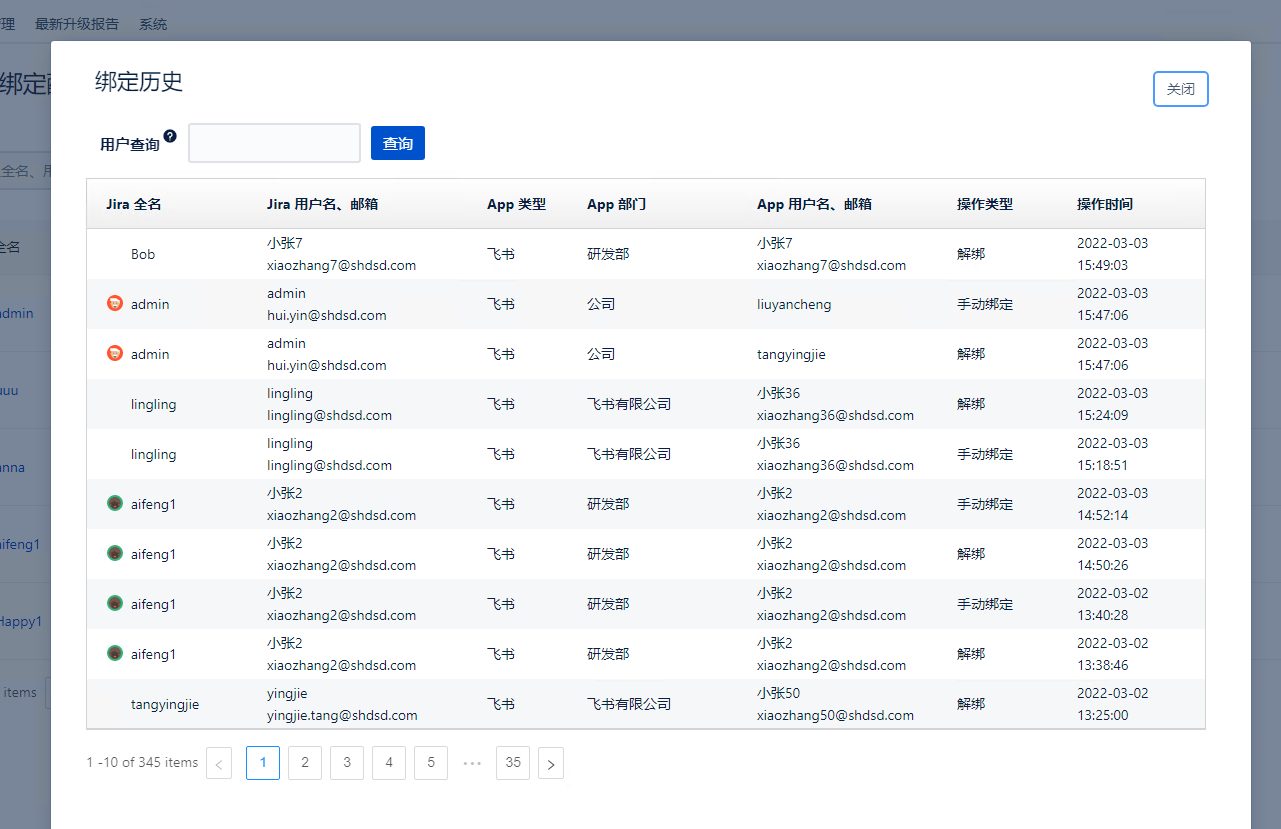Jump to last page 35
This screenshot has width=1281, height=829.
click(513, 763)
